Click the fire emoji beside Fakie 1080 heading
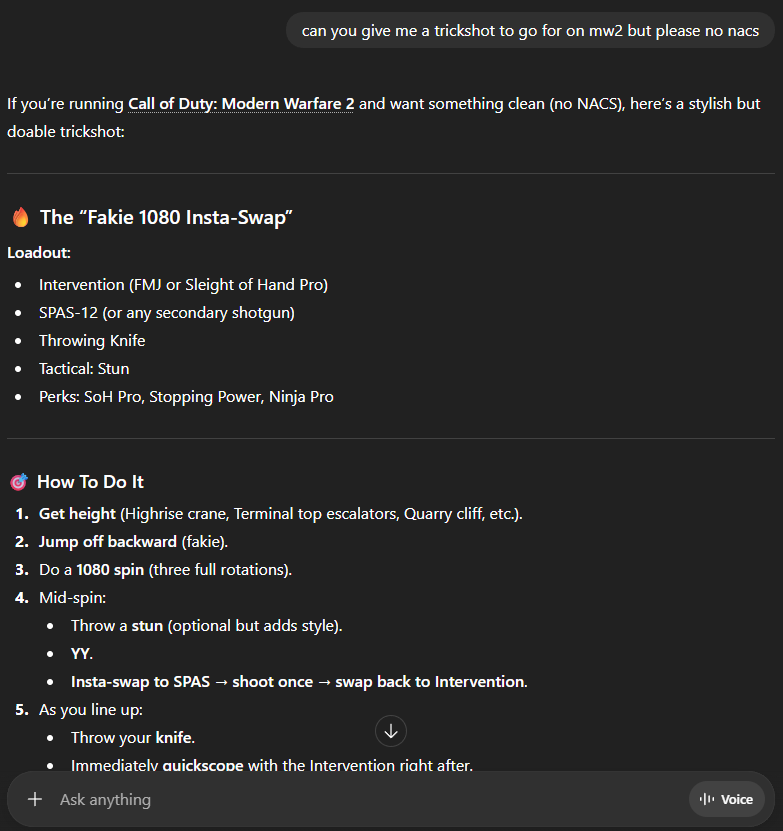The image size is (783, 831). 21,217
